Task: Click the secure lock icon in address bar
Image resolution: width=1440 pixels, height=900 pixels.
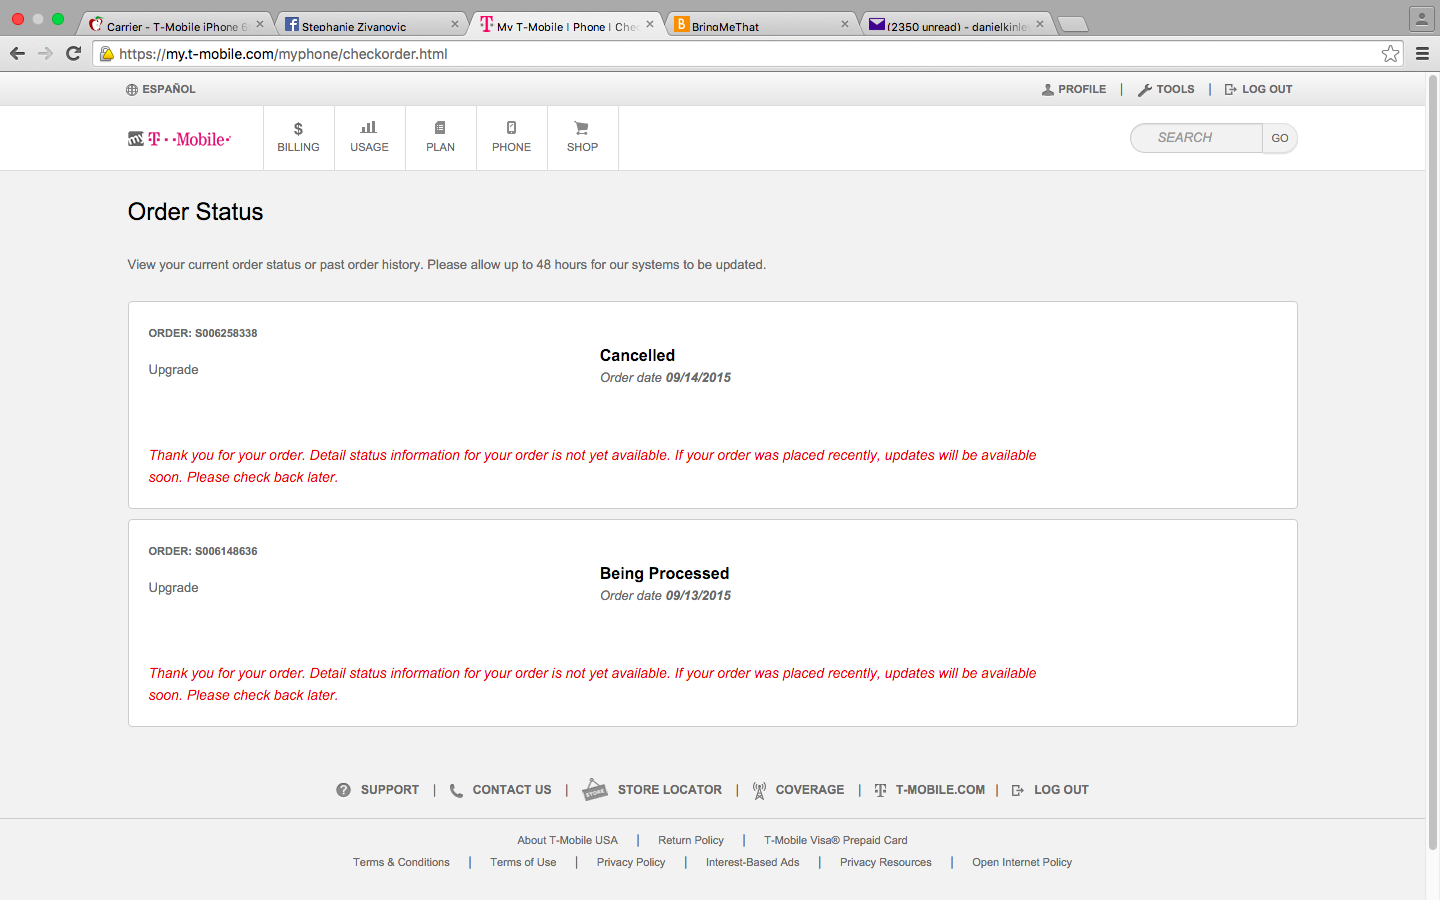Action: [107, 54]
